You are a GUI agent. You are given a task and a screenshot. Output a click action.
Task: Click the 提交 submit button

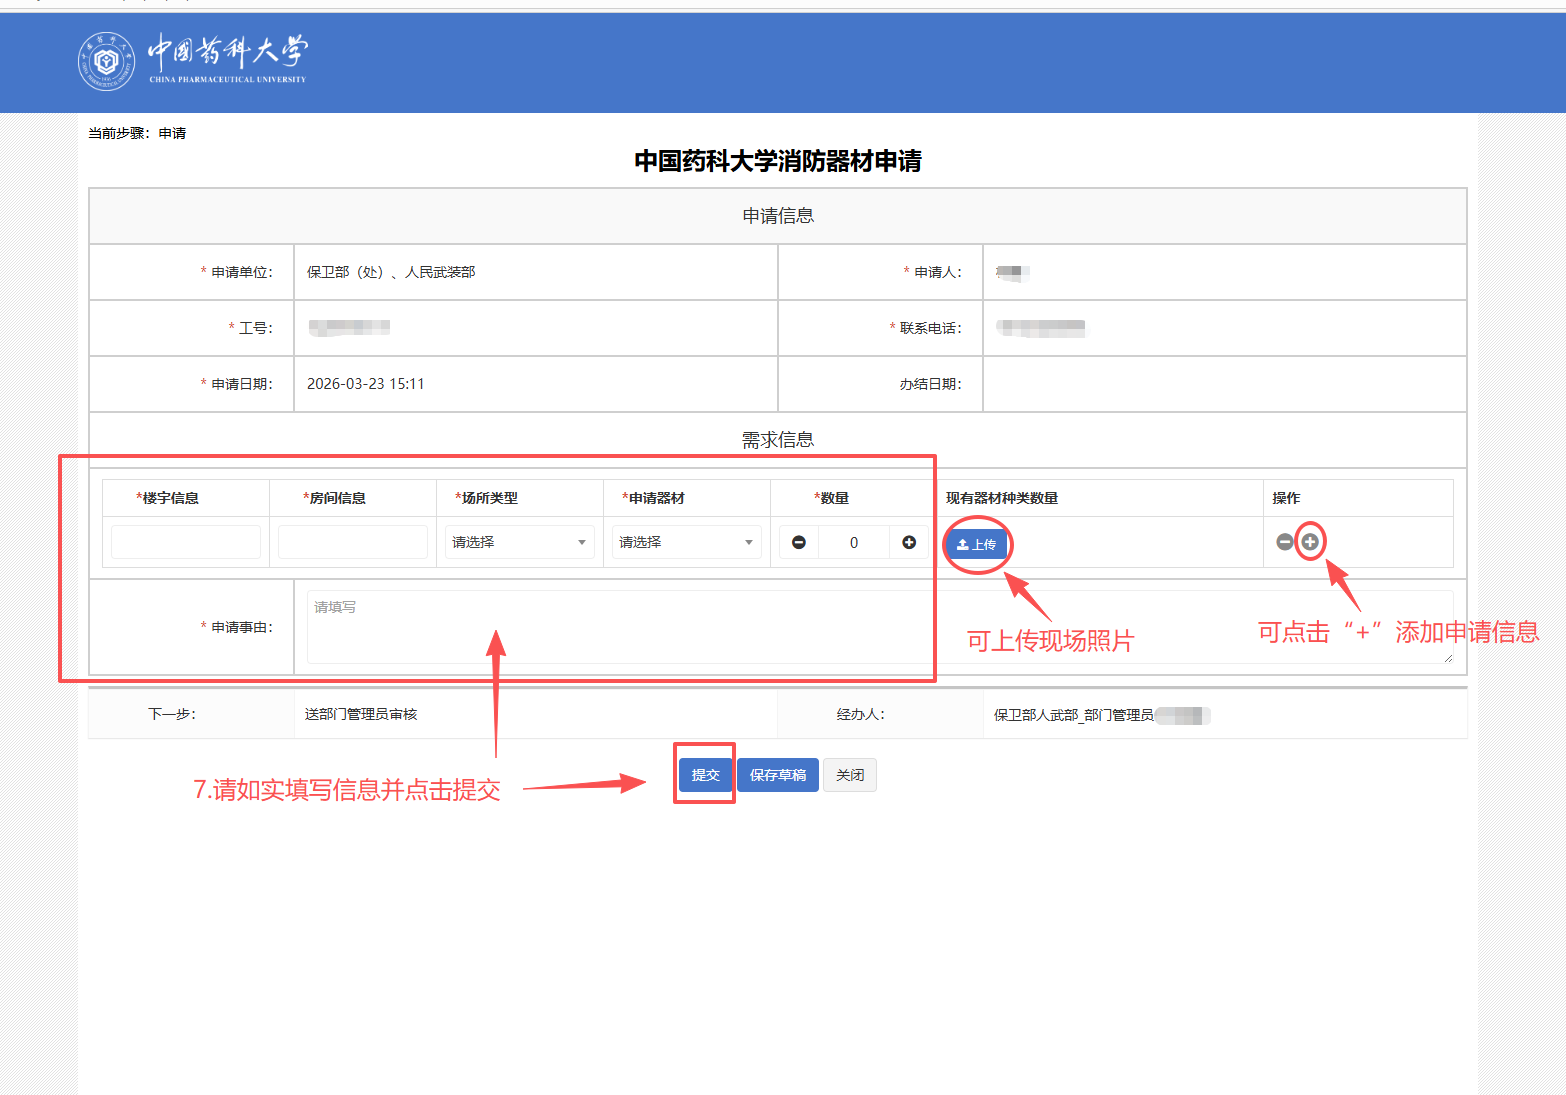coord(705,775)
